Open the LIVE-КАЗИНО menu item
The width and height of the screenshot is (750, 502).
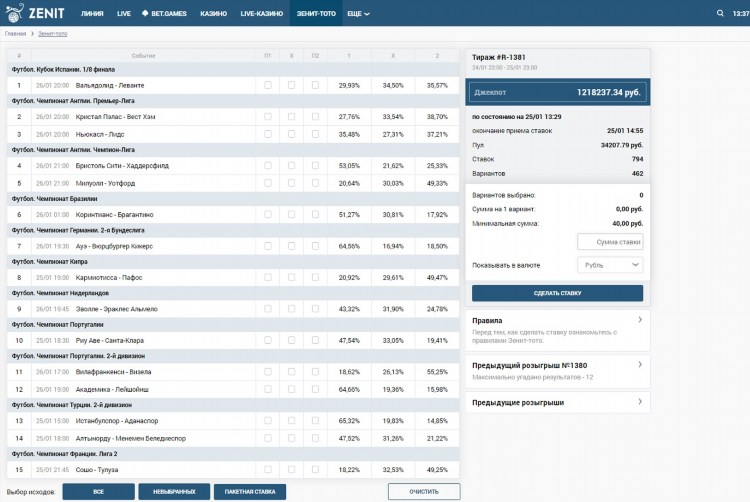click(x=262, y=13)
